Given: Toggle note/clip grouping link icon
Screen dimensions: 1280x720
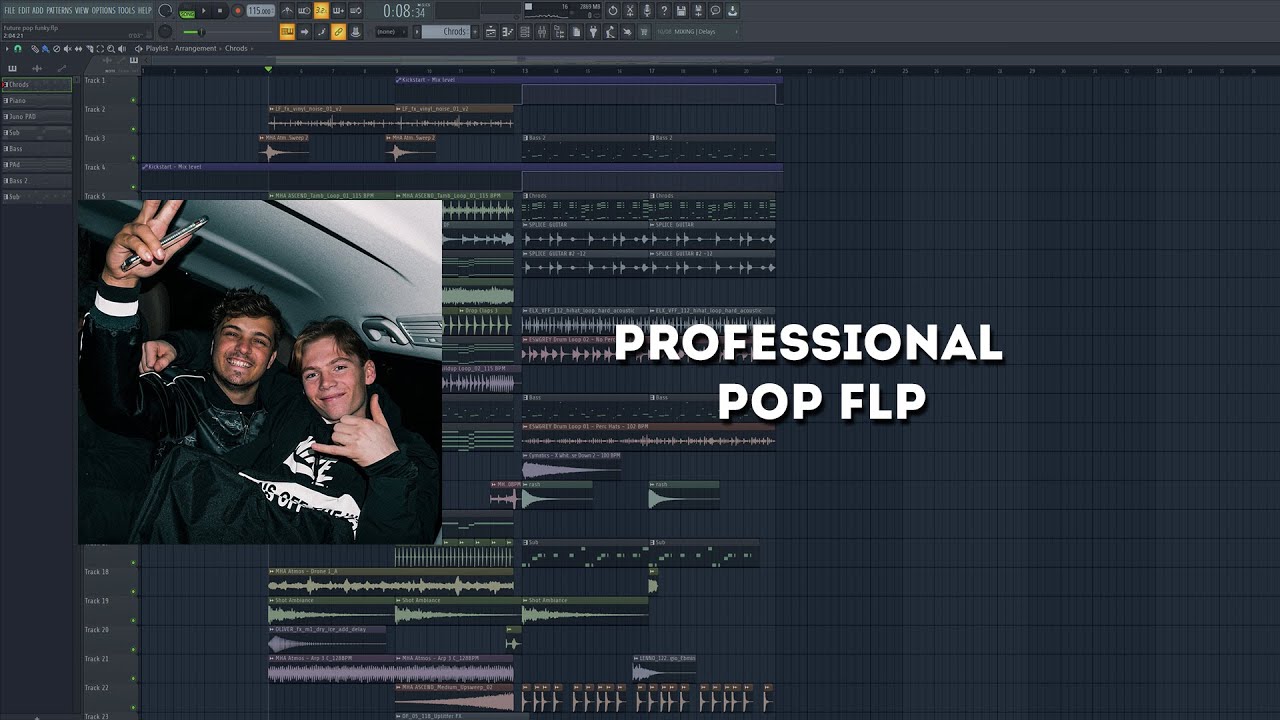Looking at the screenshot, I should [x=338, y=31].
